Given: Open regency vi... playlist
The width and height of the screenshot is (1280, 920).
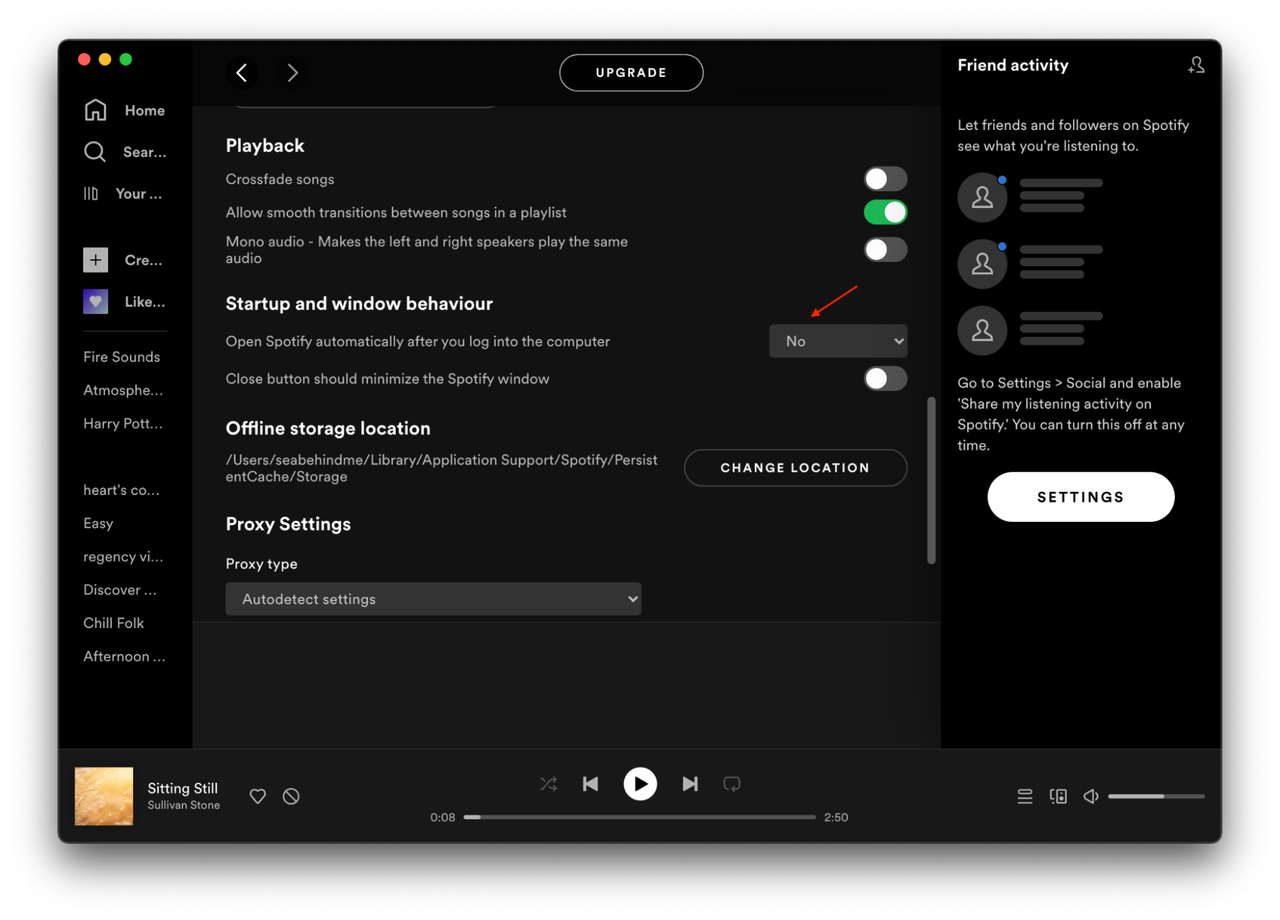Looking at the screenshot, I should coord(123,556).
